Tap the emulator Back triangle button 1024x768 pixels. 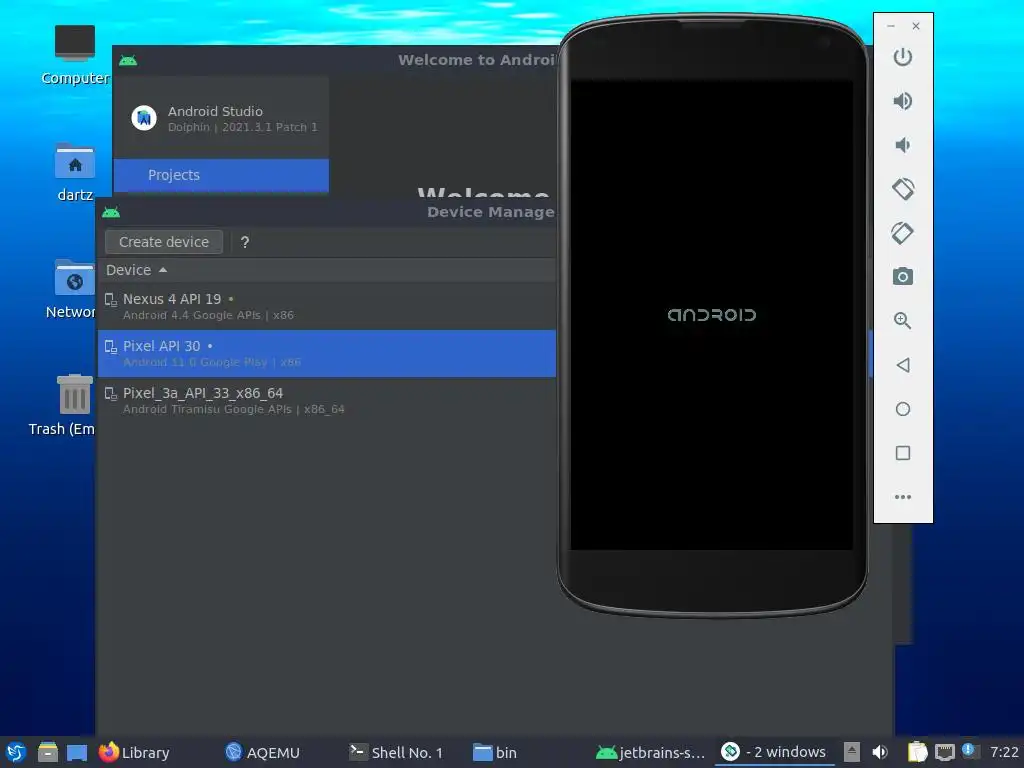[x=903, y=364]
